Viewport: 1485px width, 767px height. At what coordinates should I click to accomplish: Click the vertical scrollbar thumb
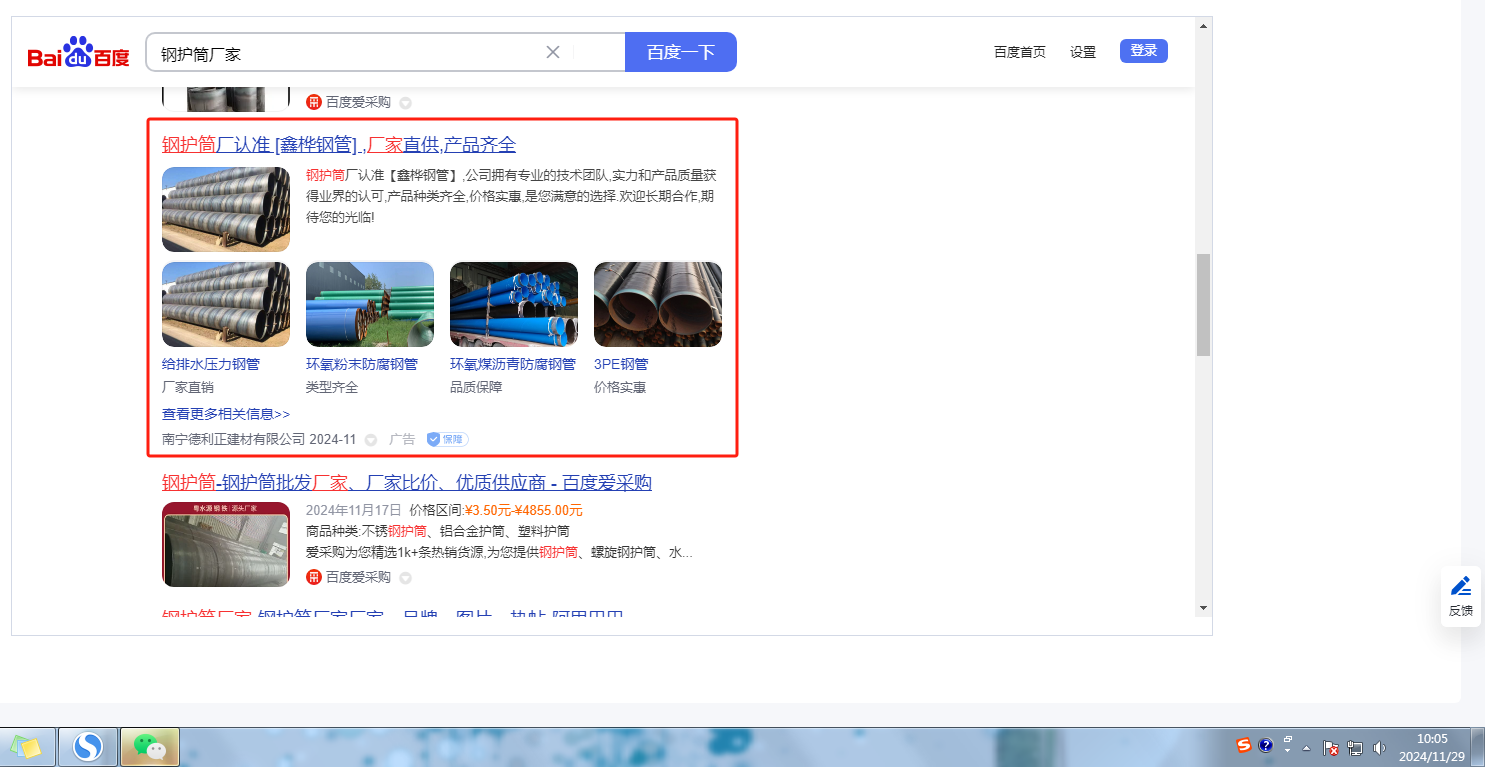[x=1204, y=305]
